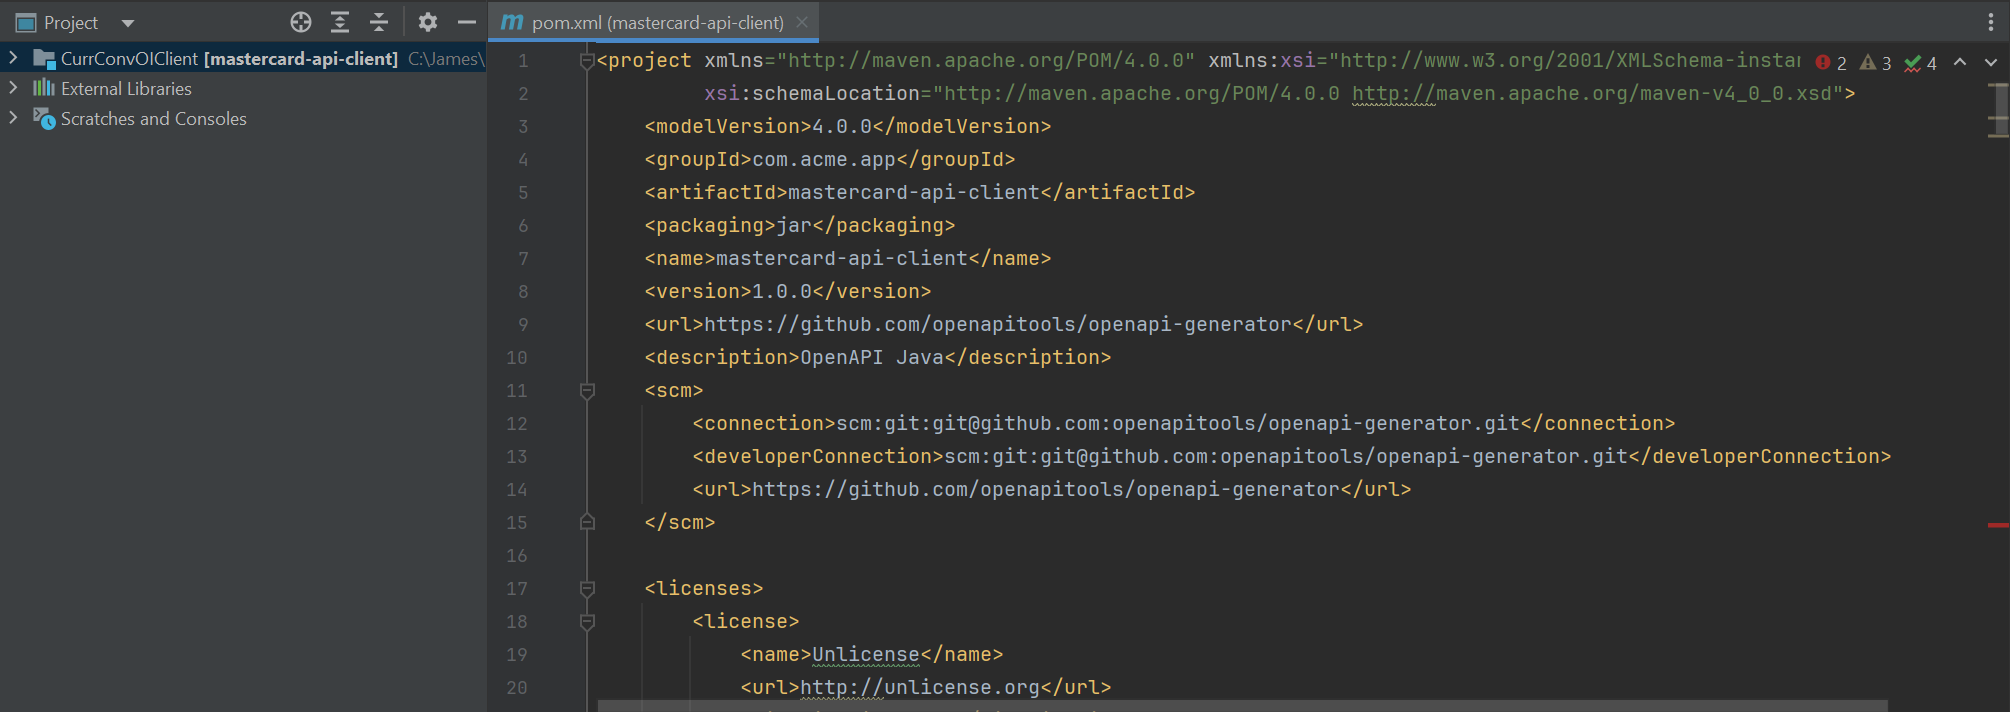Fold the scm block at line 11
Image resolution: width=2010 pixels, height=712 pixels.
click(x=587, y=390)
